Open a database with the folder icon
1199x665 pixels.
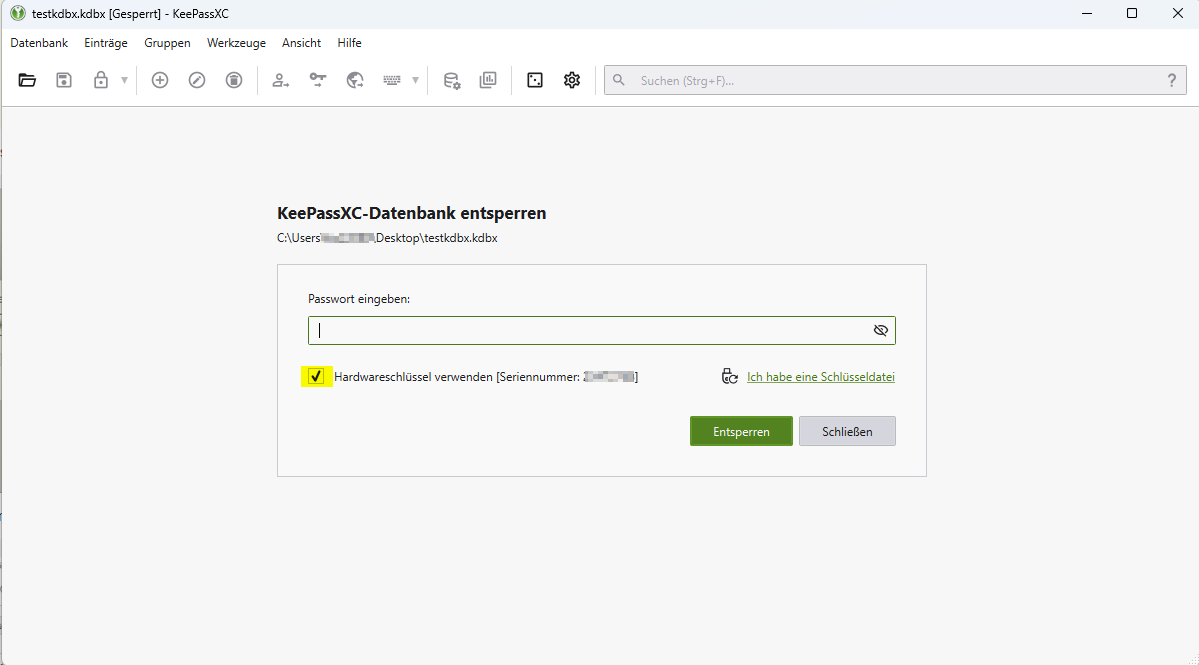tap(27, 80)
